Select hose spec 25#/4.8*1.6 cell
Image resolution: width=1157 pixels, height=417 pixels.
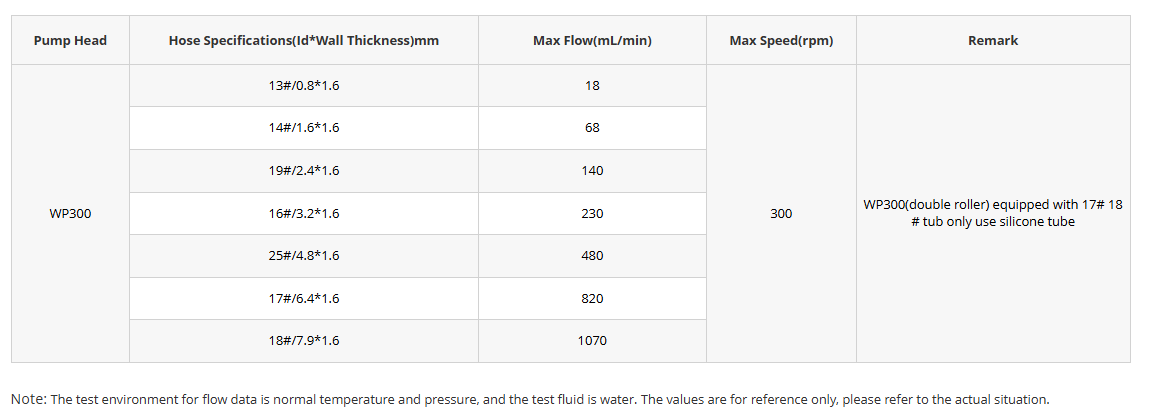coord(304,255)
